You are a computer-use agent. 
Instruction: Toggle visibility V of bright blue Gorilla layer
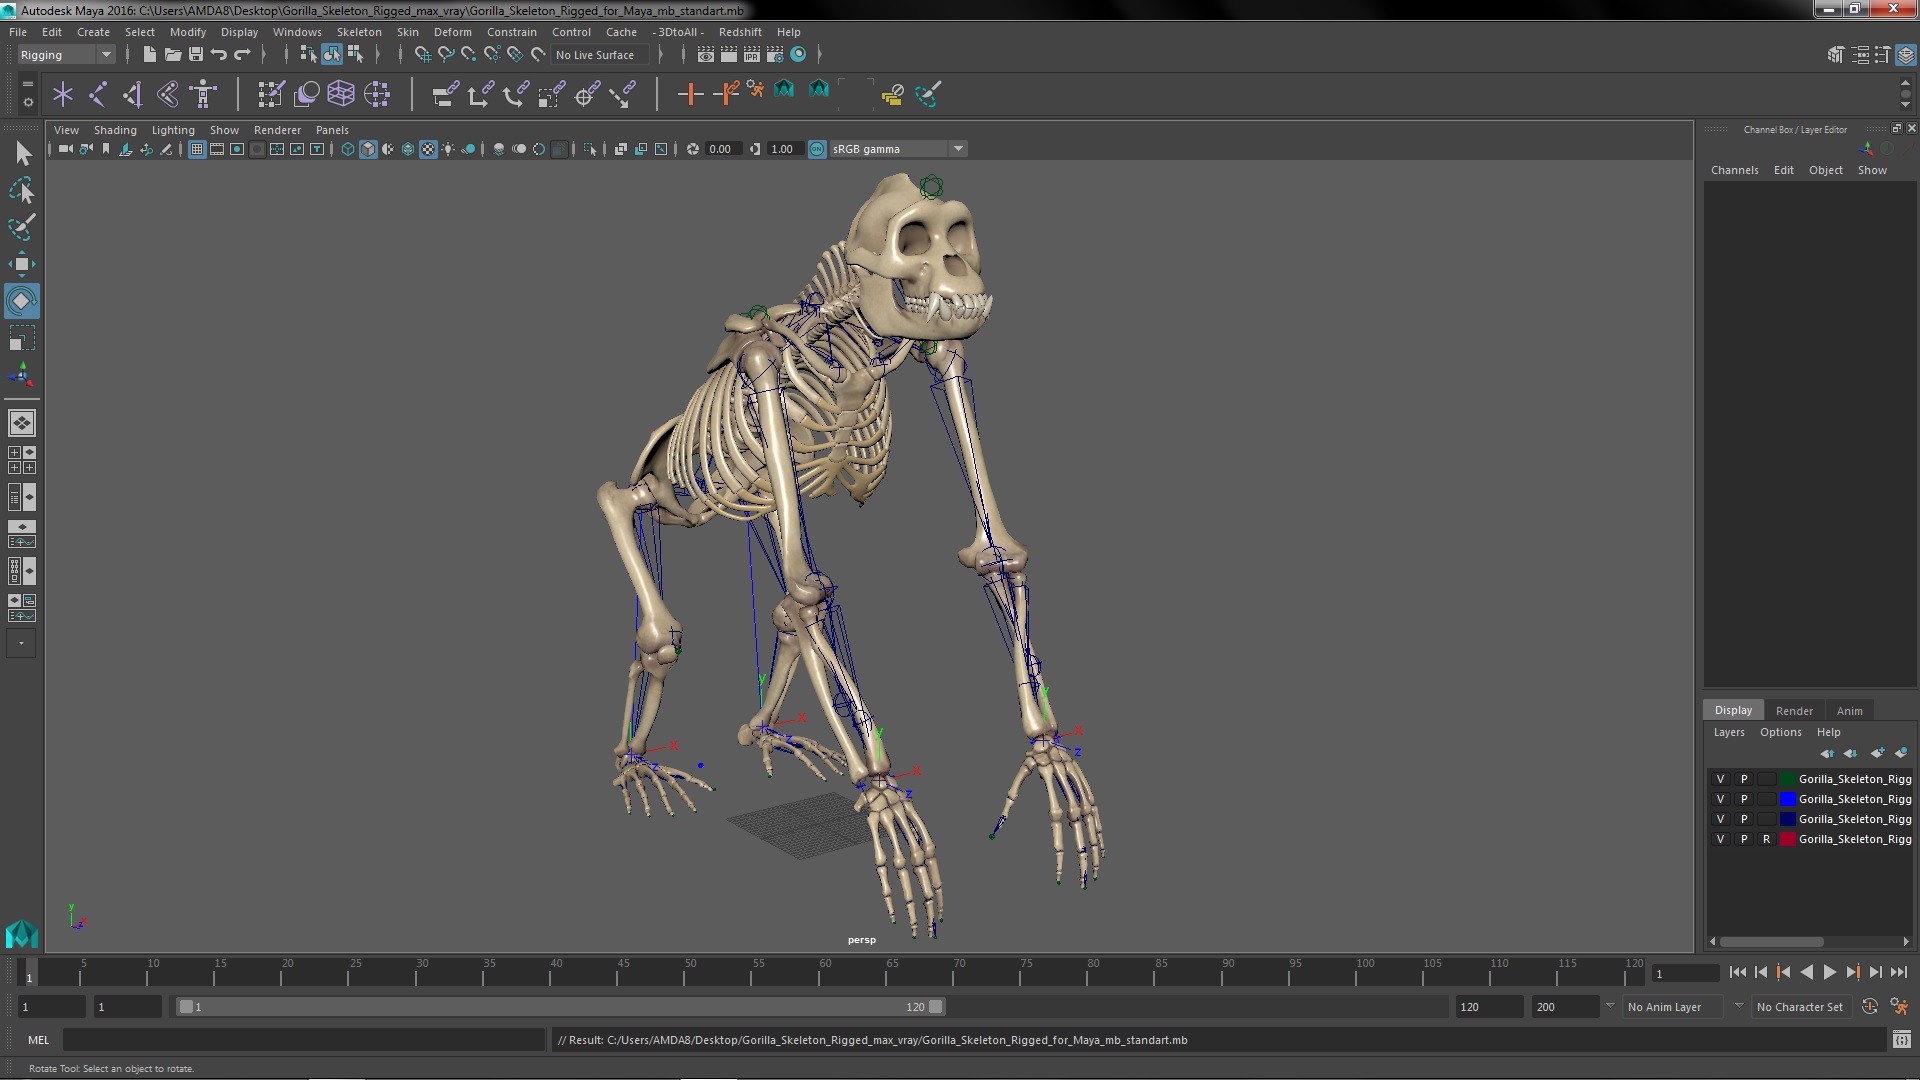coord(1720,799)
